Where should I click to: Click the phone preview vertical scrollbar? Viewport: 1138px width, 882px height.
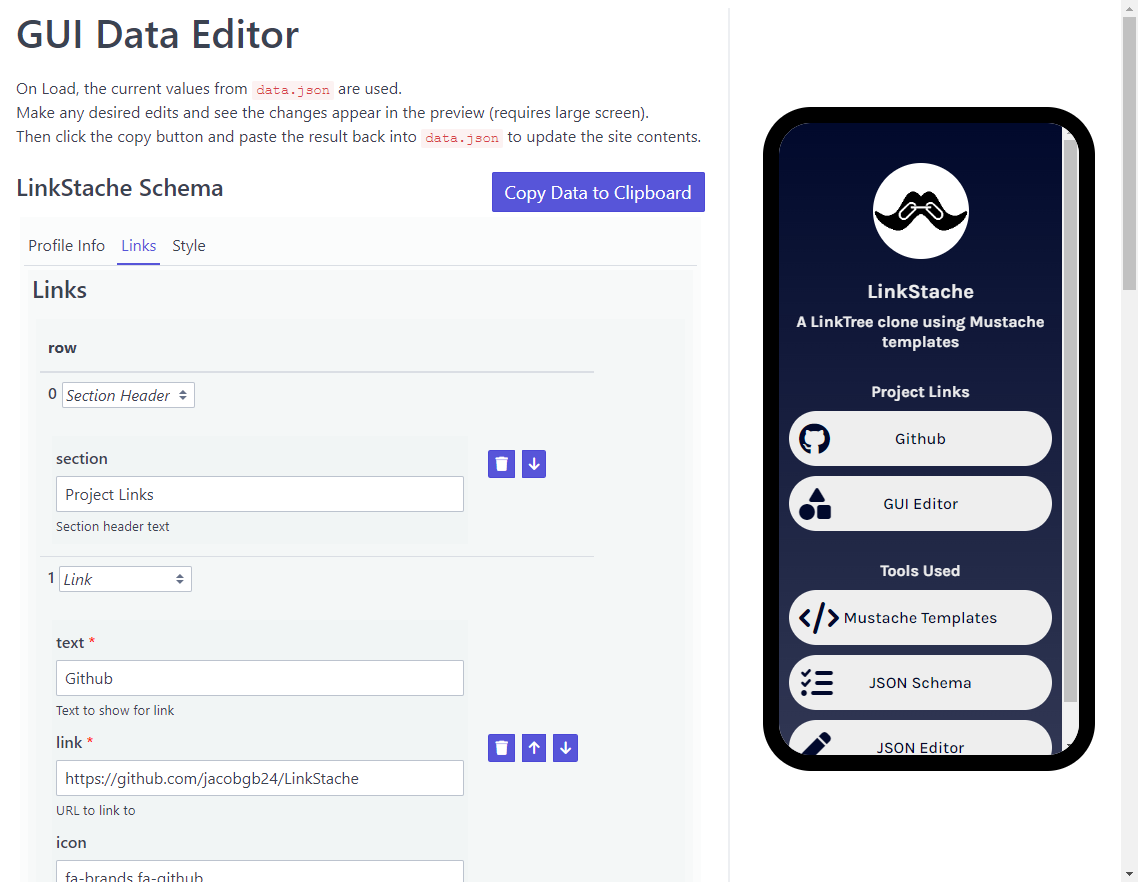pyautogui.click(x=1070, y=421)
